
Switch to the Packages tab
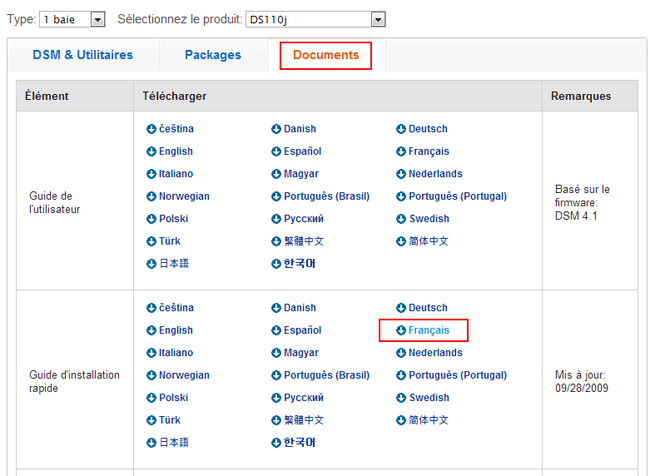[212, 56]
